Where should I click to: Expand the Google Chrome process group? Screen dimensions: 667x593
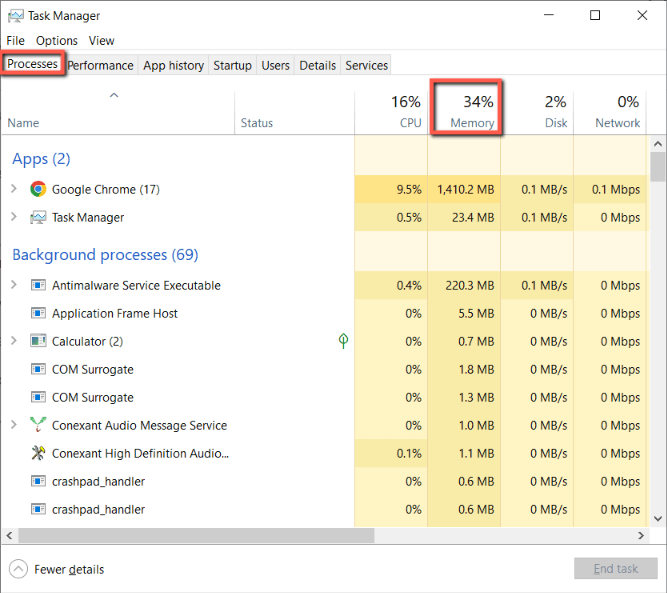pyautogui.click(x=14, y=189)
